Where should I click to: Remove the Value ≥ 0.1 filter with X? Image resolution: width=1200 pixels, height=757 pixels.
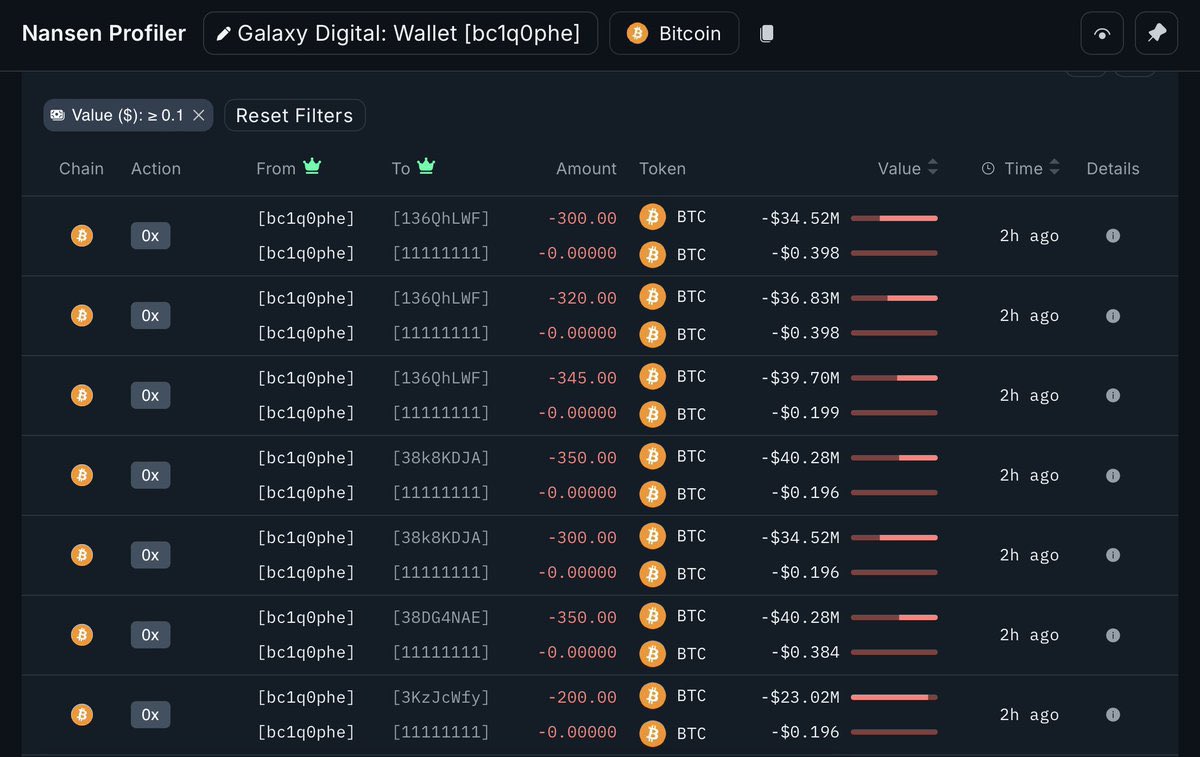pos(198,115)
